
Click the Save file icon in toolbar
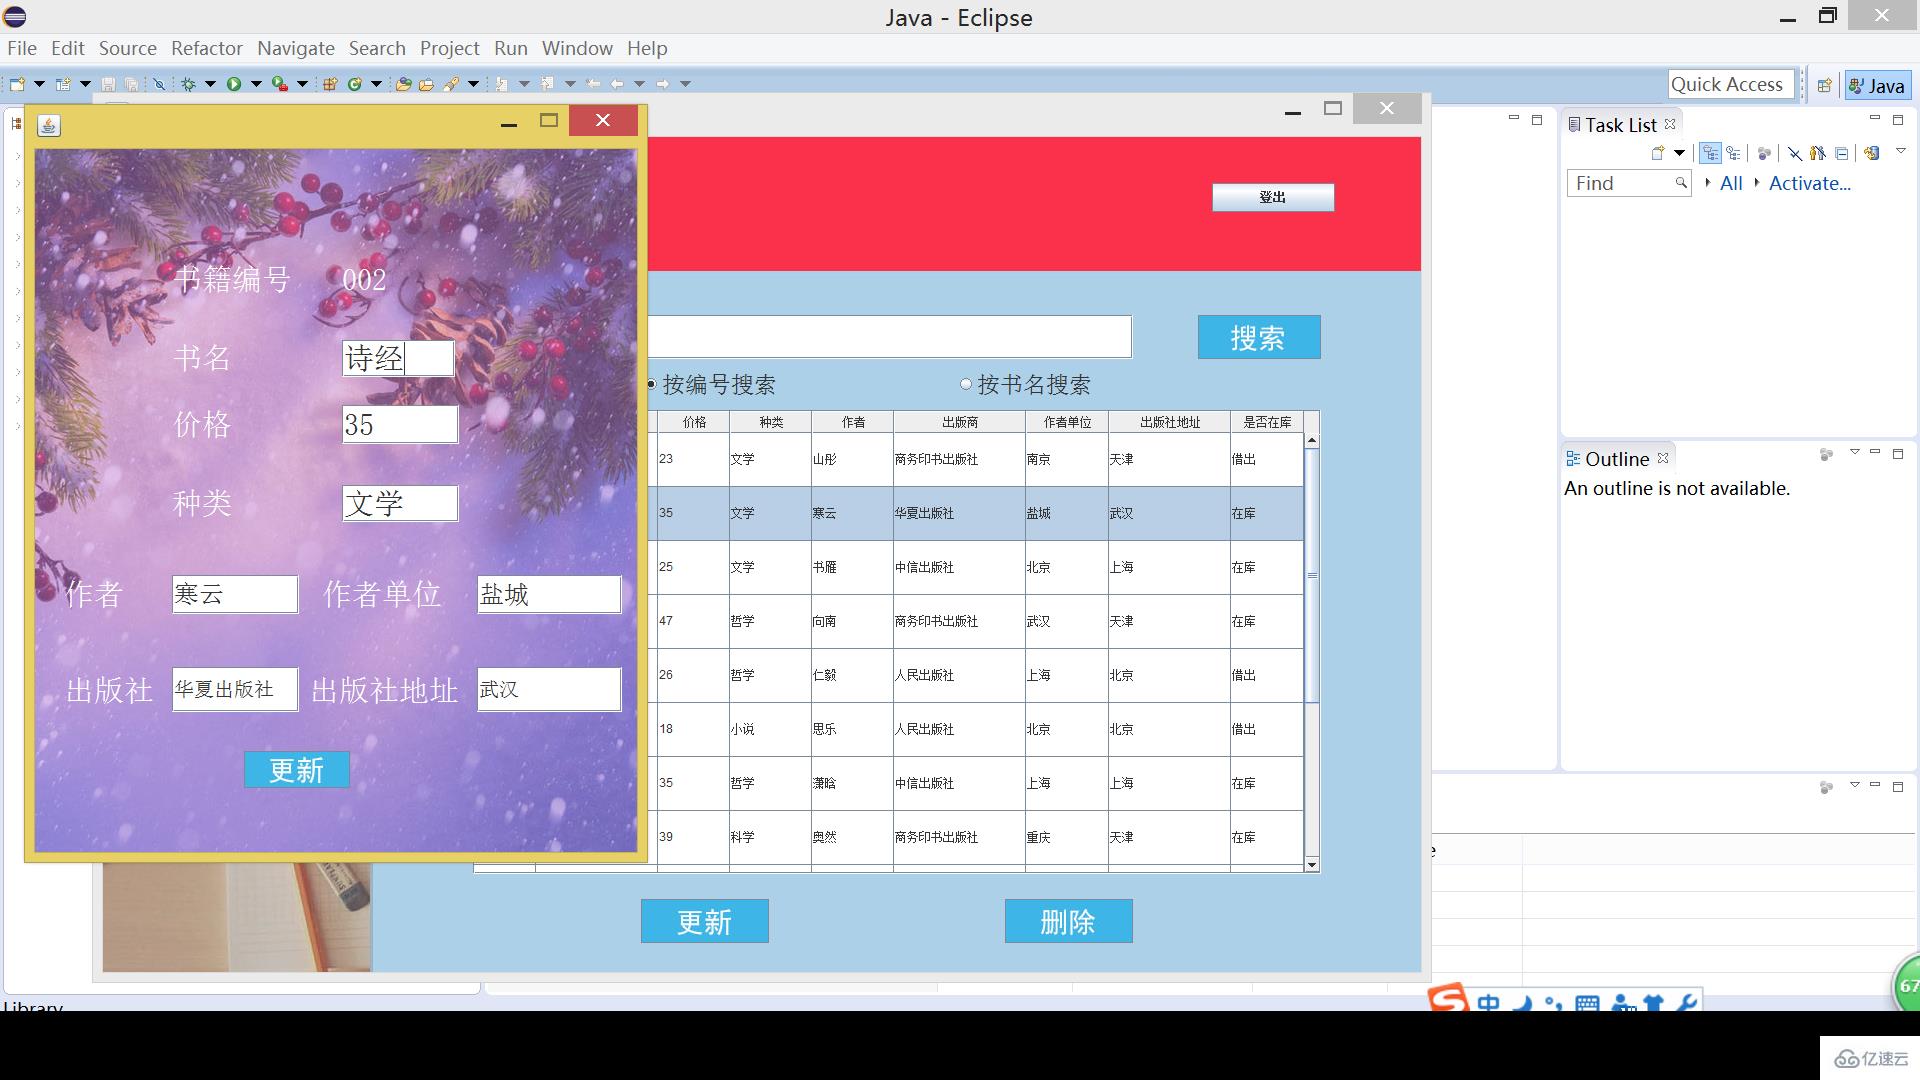[107, 82]
